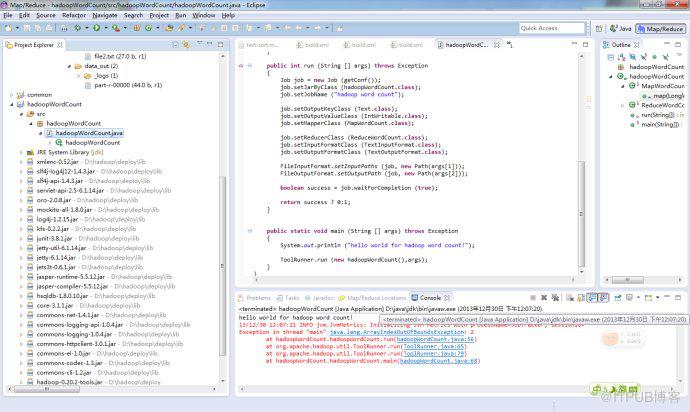The height and width of the screenshot is (412, 690).
Task: Click the Open Perspective icon
Action: click(x=599, y=29)
